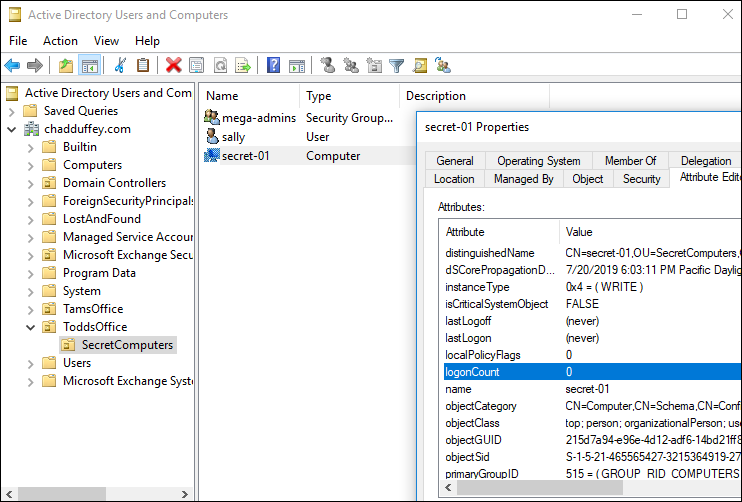Click the tree pane scroll right arrow
The height and width of the screenshot is (502, 742).
(x=185, y=494)
